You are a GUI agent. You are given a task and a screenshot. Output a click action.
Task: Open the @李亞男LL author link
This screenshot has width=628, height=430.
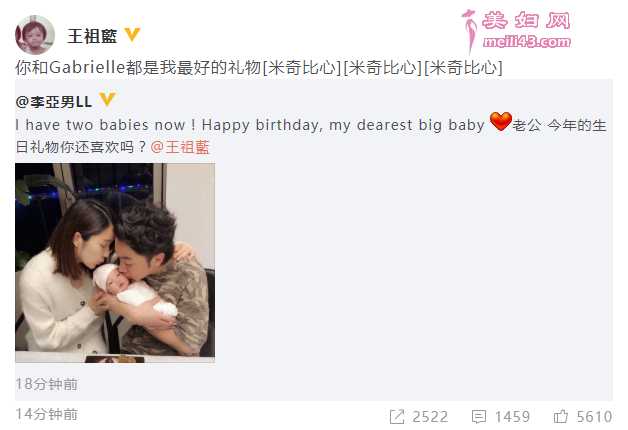54,102
